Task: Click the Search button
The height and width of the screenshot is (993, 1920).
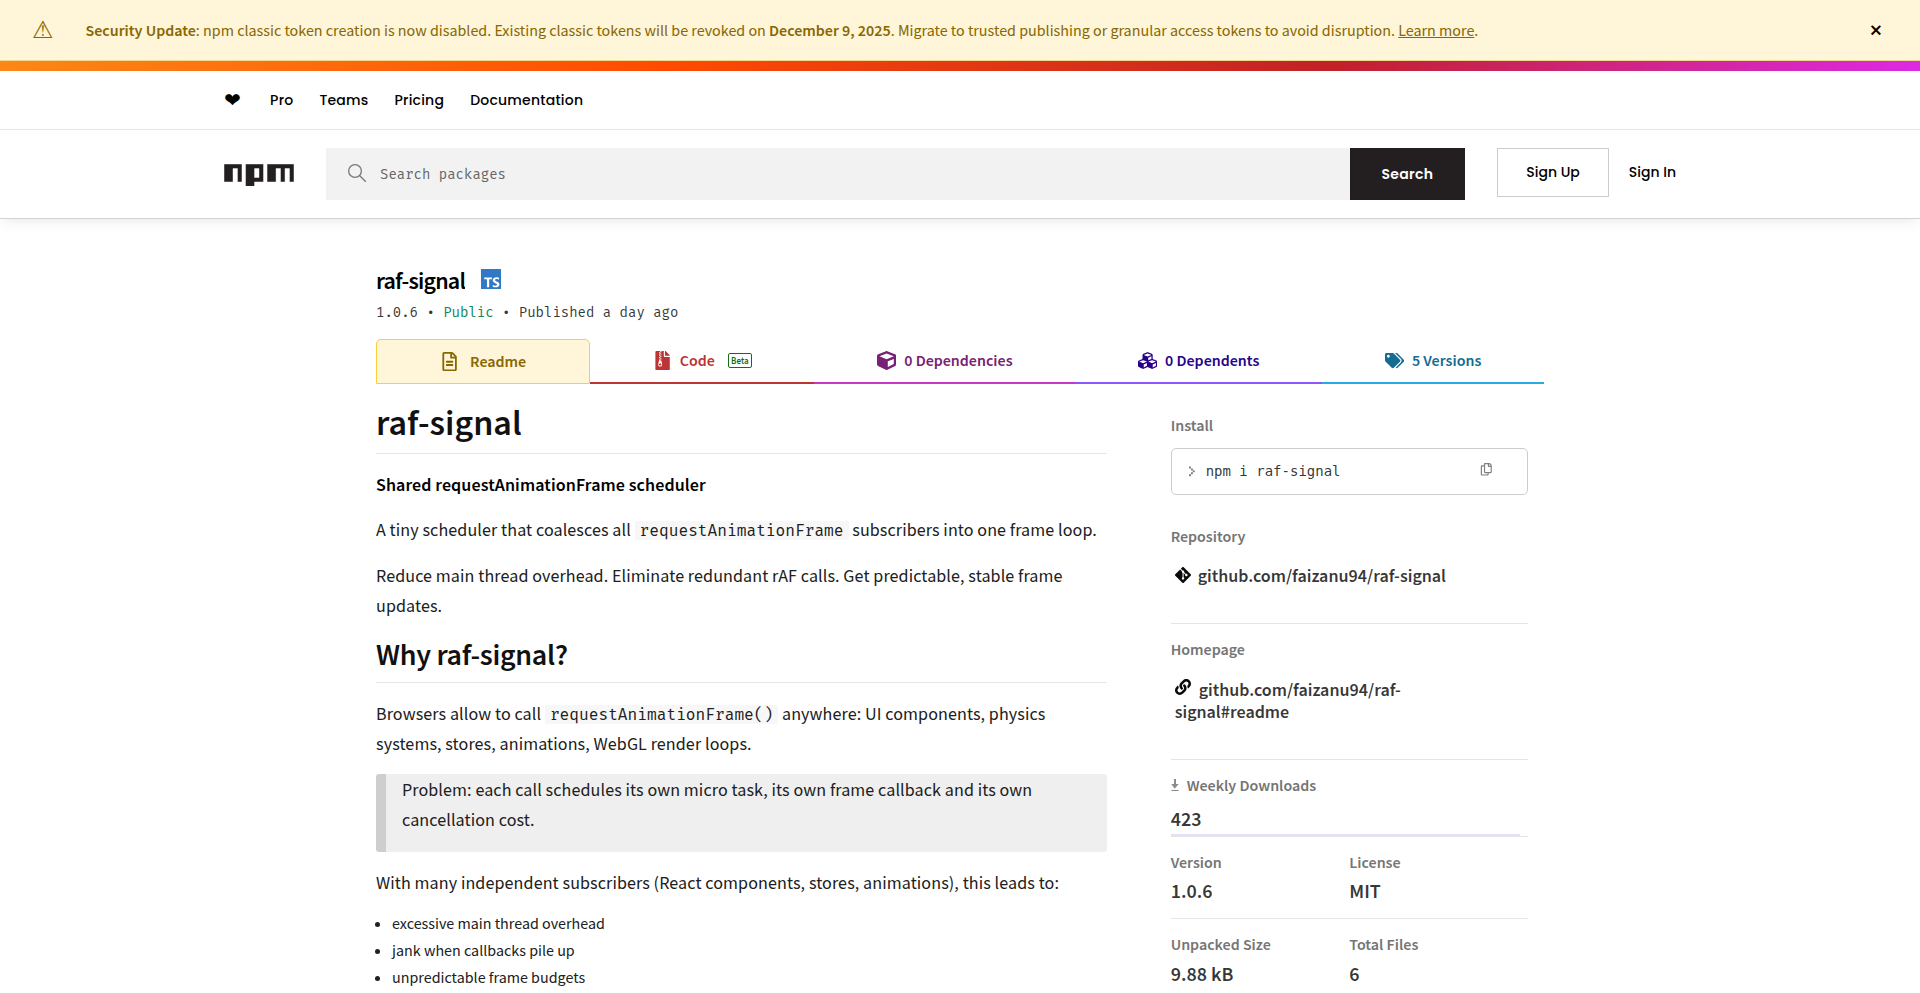Action: coord(1407,174)
